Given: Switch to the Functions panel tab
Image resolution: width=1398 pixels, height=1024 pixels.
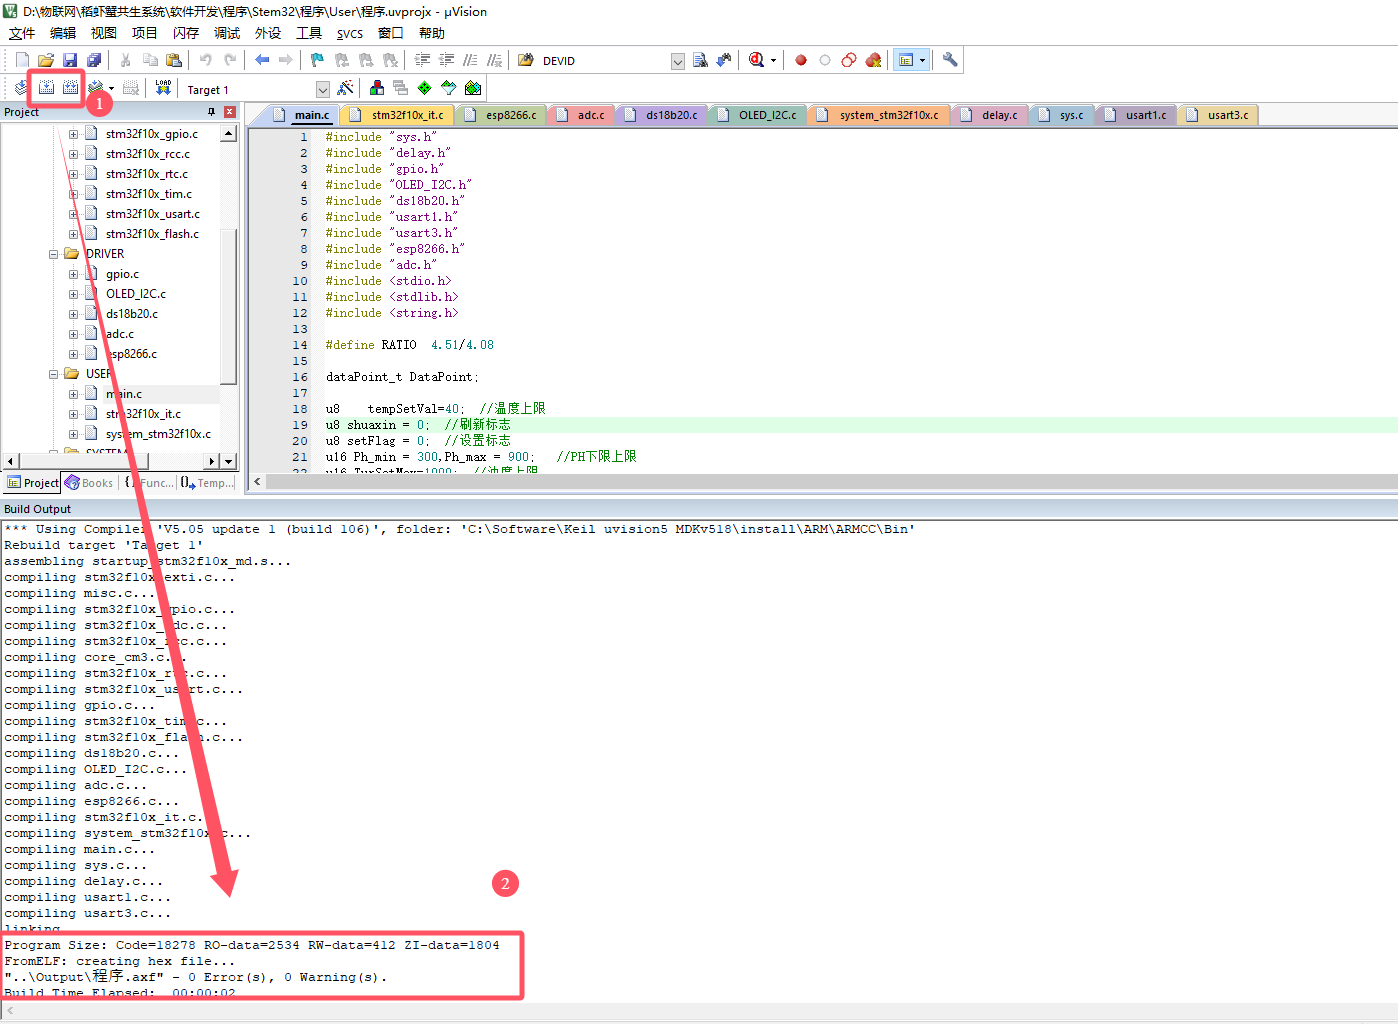Looking at the screenshot, I should coord(149,483).
